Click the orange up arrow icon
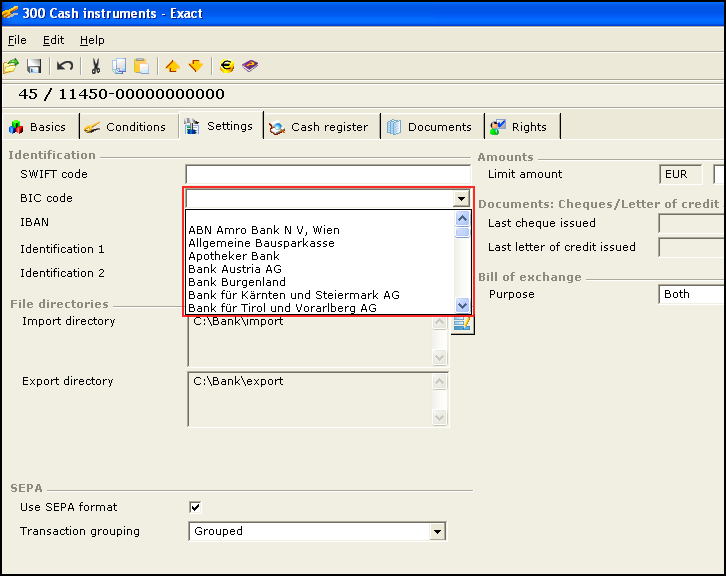This screenshot has width=726, height=576. point(172,66)
